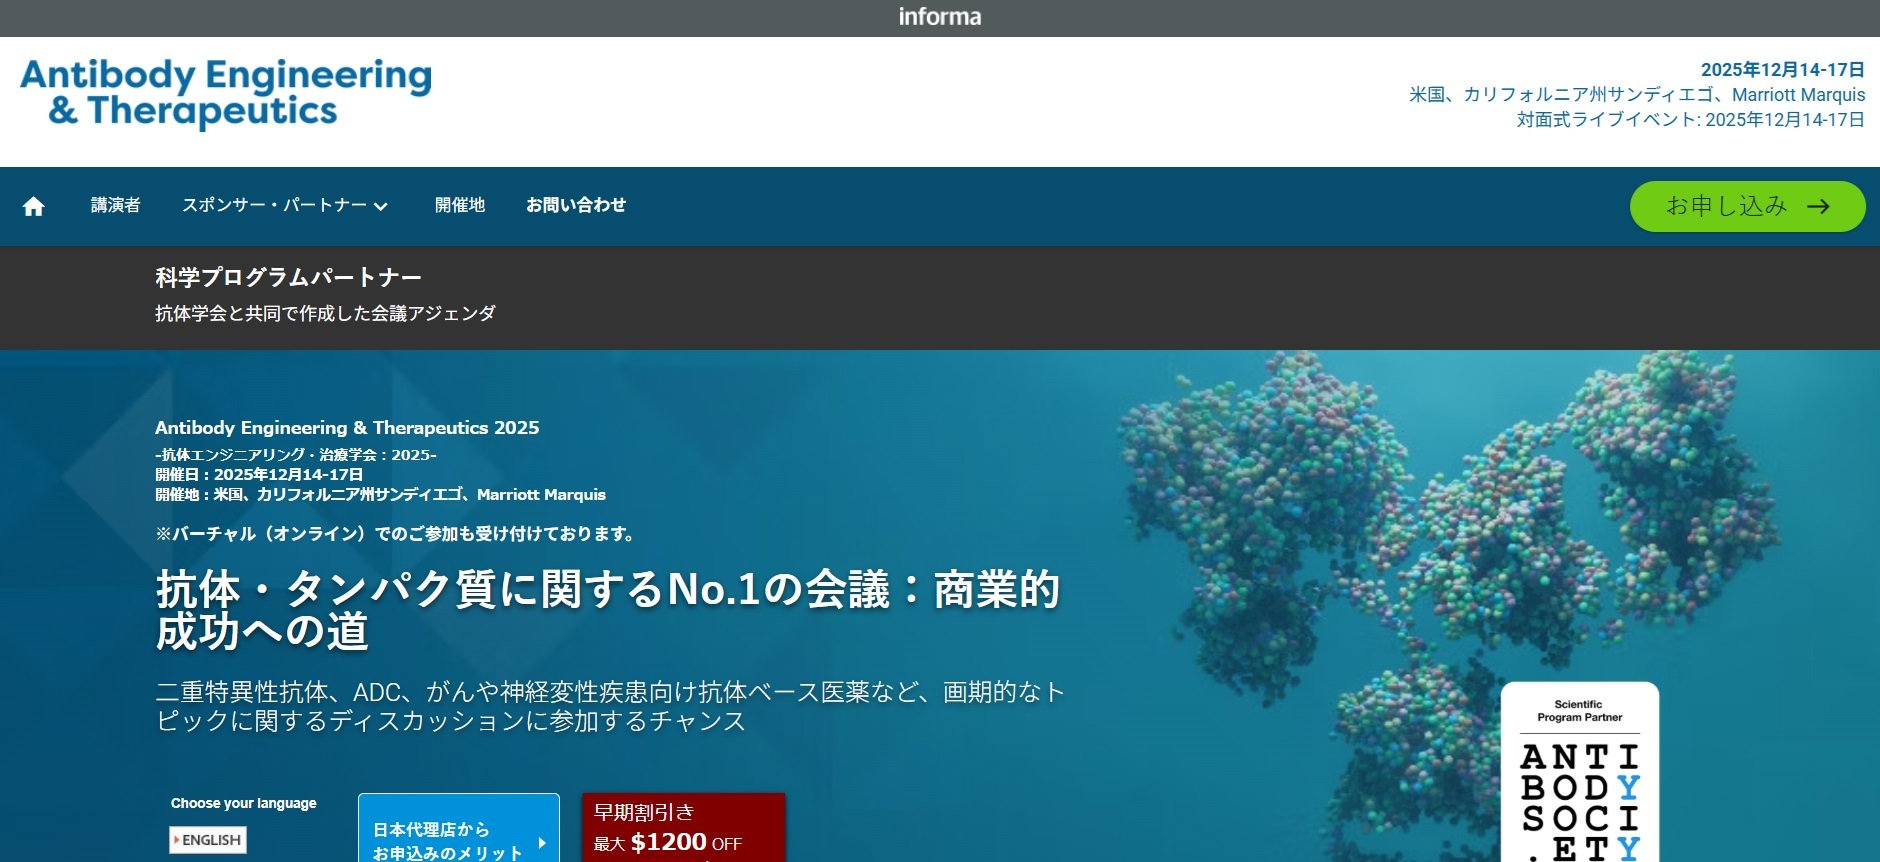Image resolution: width=1880 pixels, height=862 pixels.
Task: Click the 科学プログラムパートナー heading
Action: coord(288,277)
